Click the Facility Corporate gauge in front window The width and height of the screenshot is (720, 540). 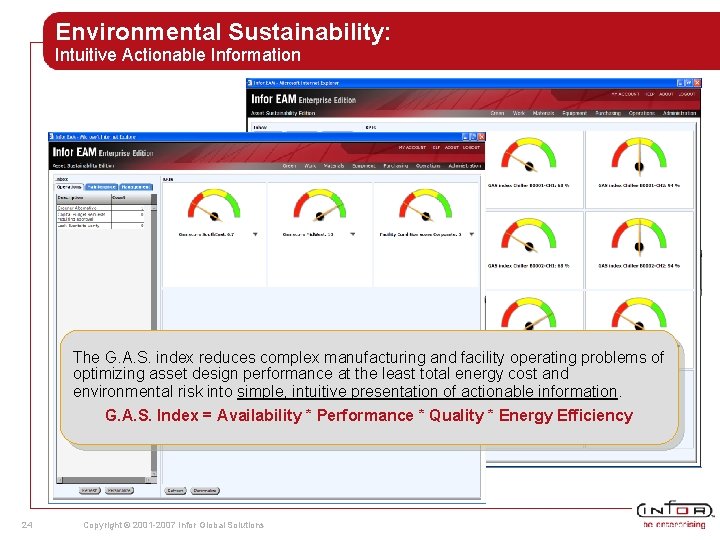click(x=425, y=204)
